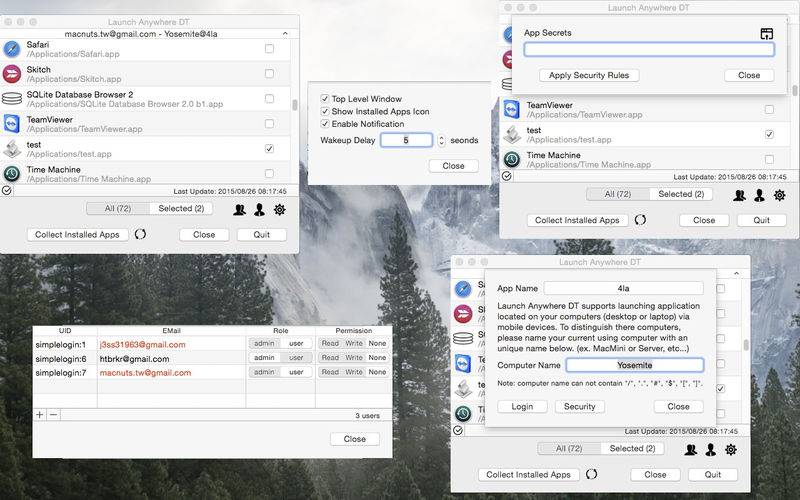The width and height of the screenshot is (800, 500).
Task: Adjust Wakeup Delay stepper arrows
Action: (442, 140)
